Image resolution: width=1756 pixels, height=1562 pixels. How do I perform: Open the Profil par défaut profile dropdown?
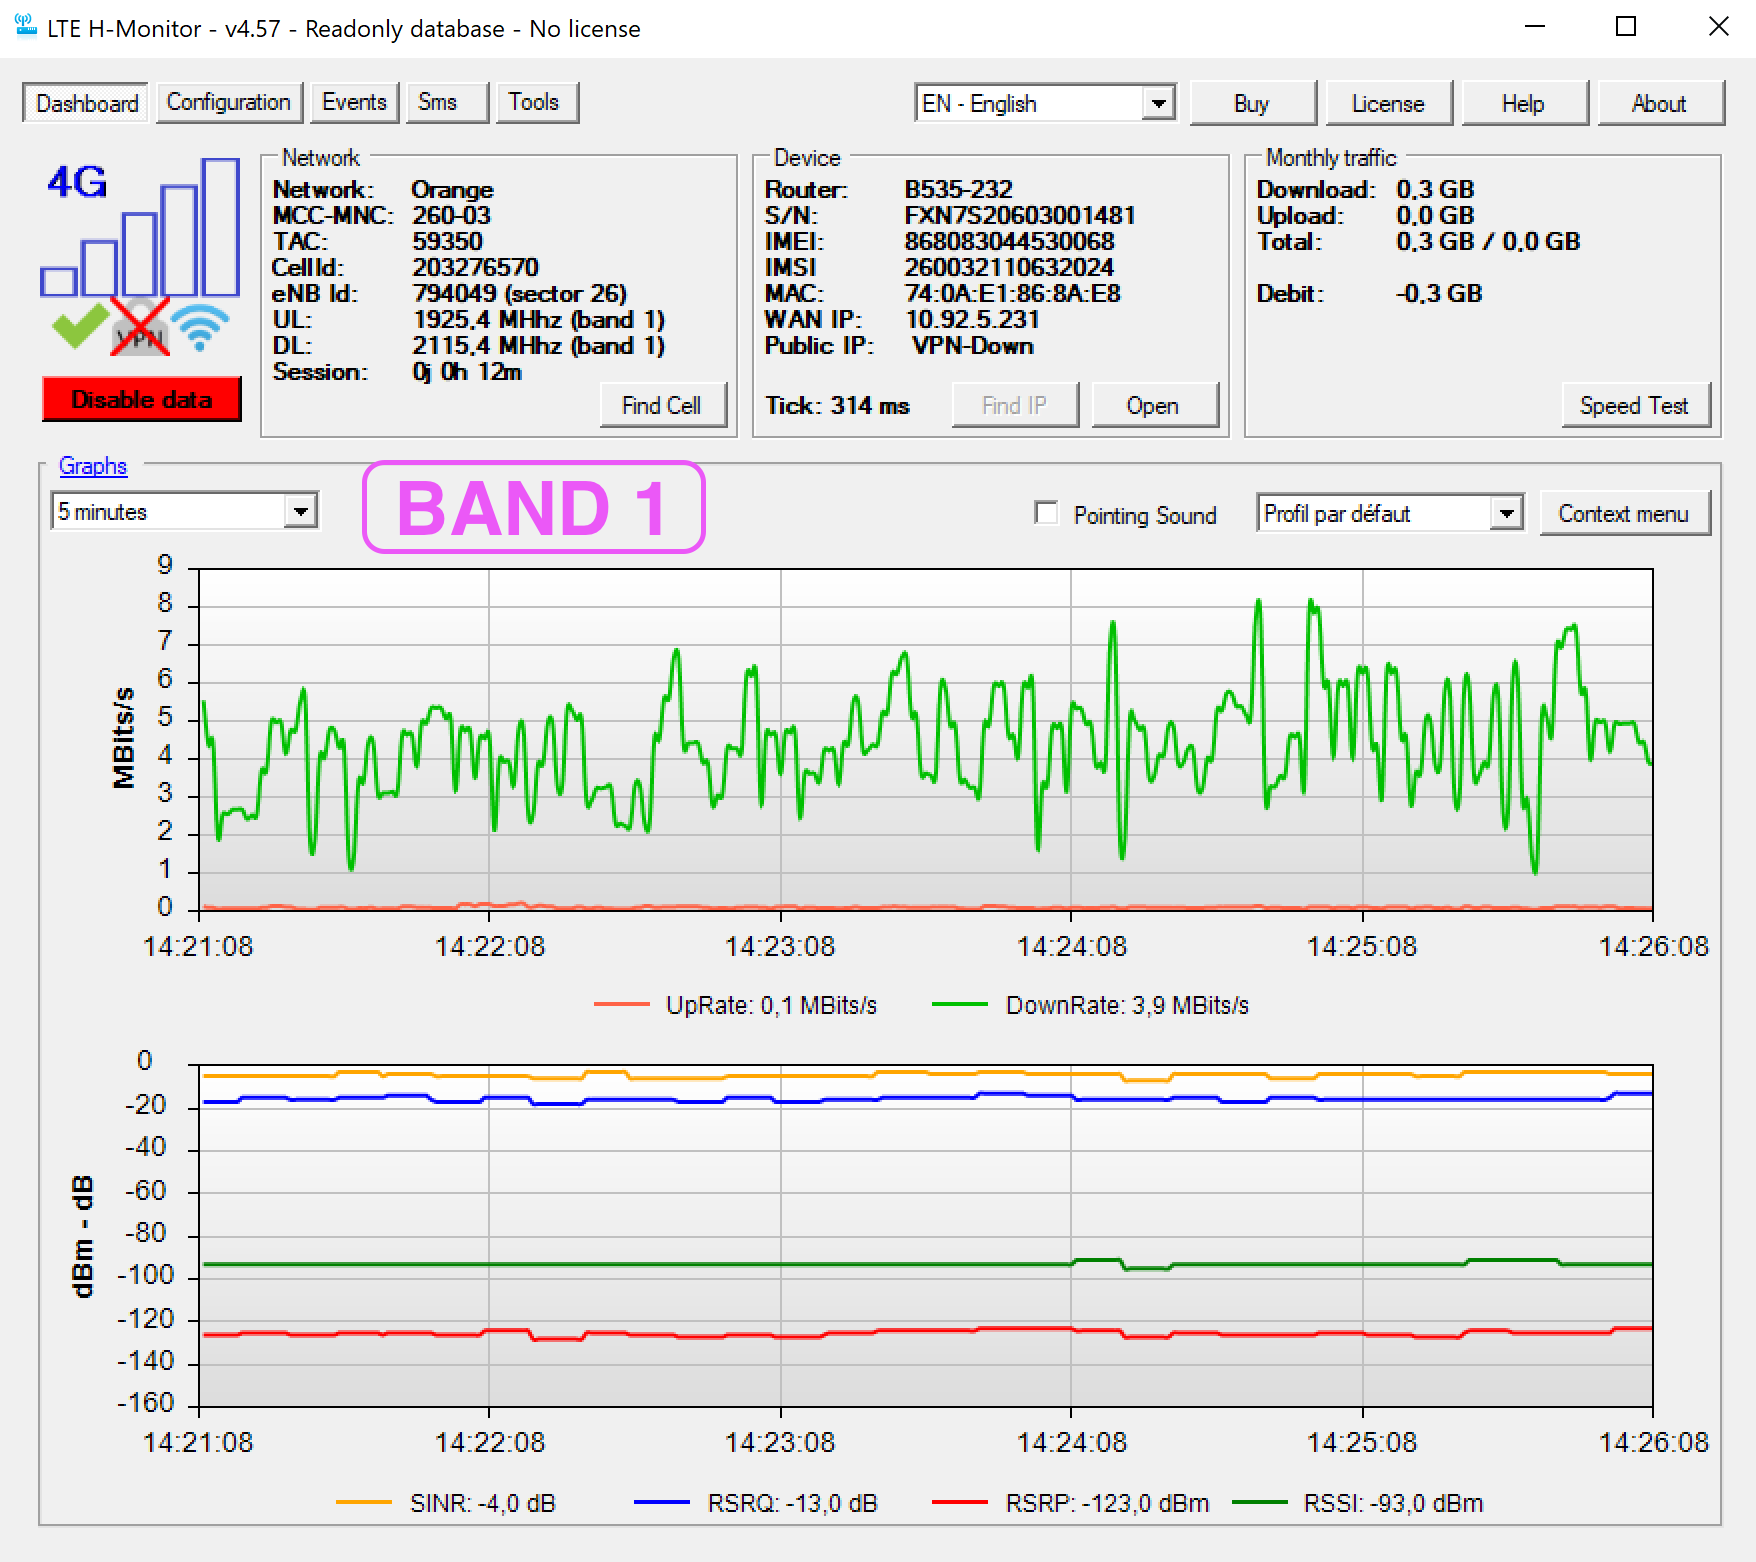tap(1390, 513)
